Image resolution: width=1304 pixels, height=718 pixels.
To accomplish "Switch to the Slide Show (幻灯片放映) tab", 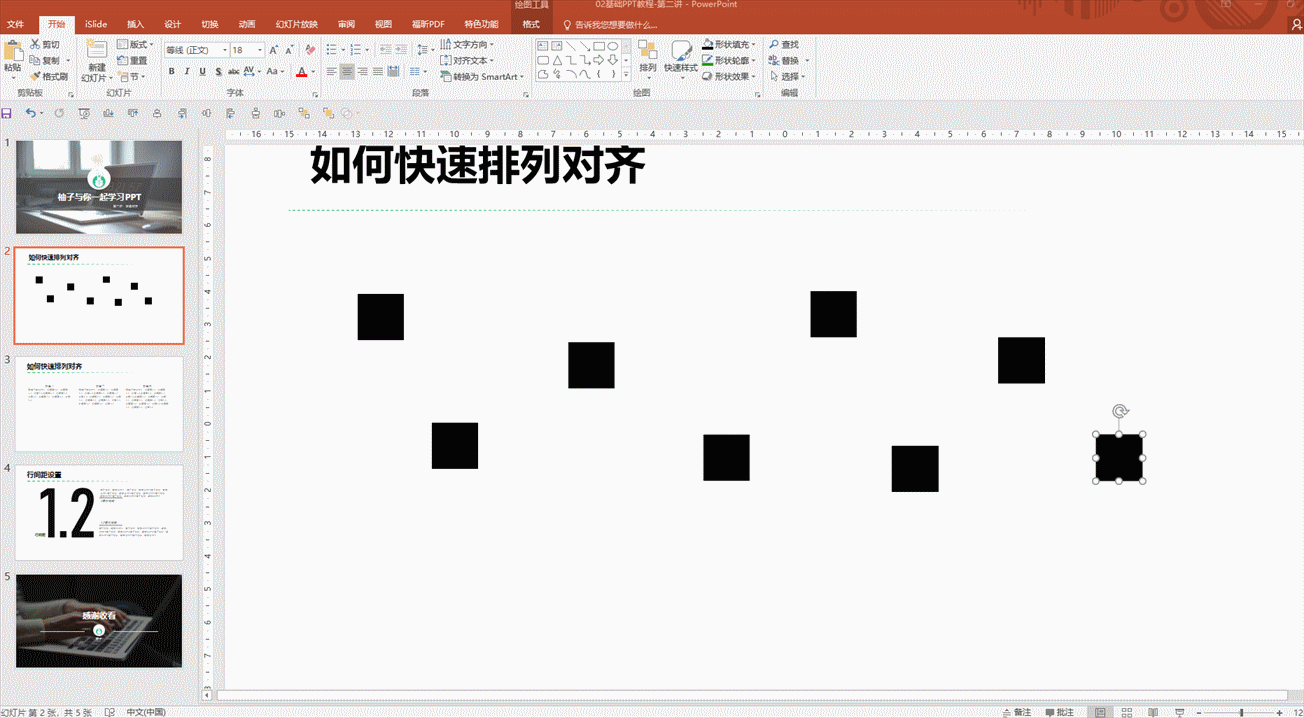I will pyautogui.click(x=297, y=24).
